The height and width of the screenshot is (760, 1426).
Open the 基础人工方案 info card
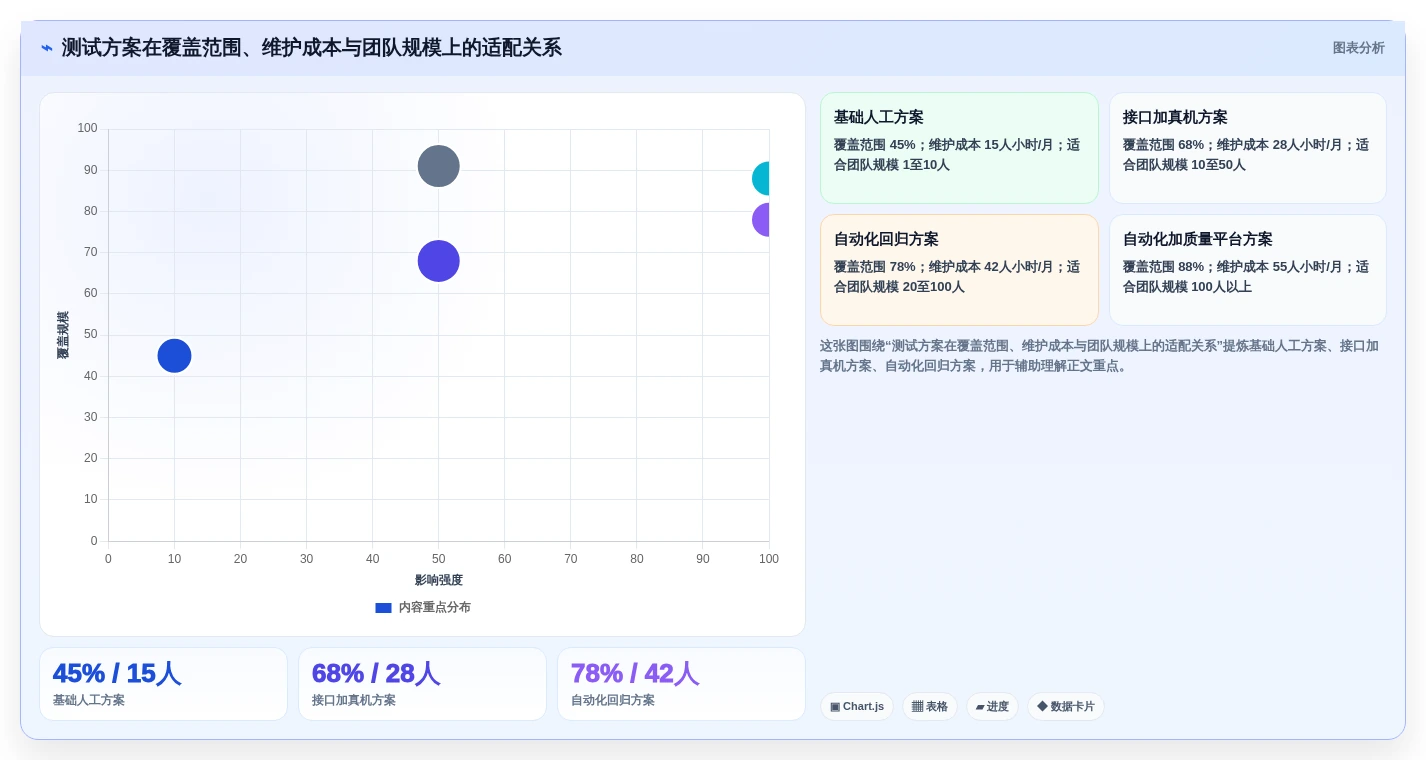(x=959, y=148)
